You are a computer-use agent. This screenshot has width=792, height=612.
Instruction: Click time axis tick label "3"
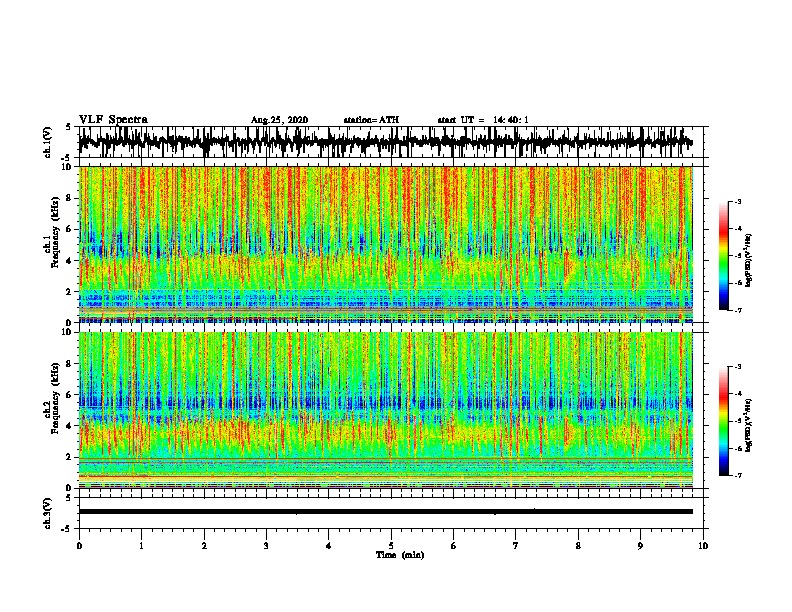[x=266, y=546]
